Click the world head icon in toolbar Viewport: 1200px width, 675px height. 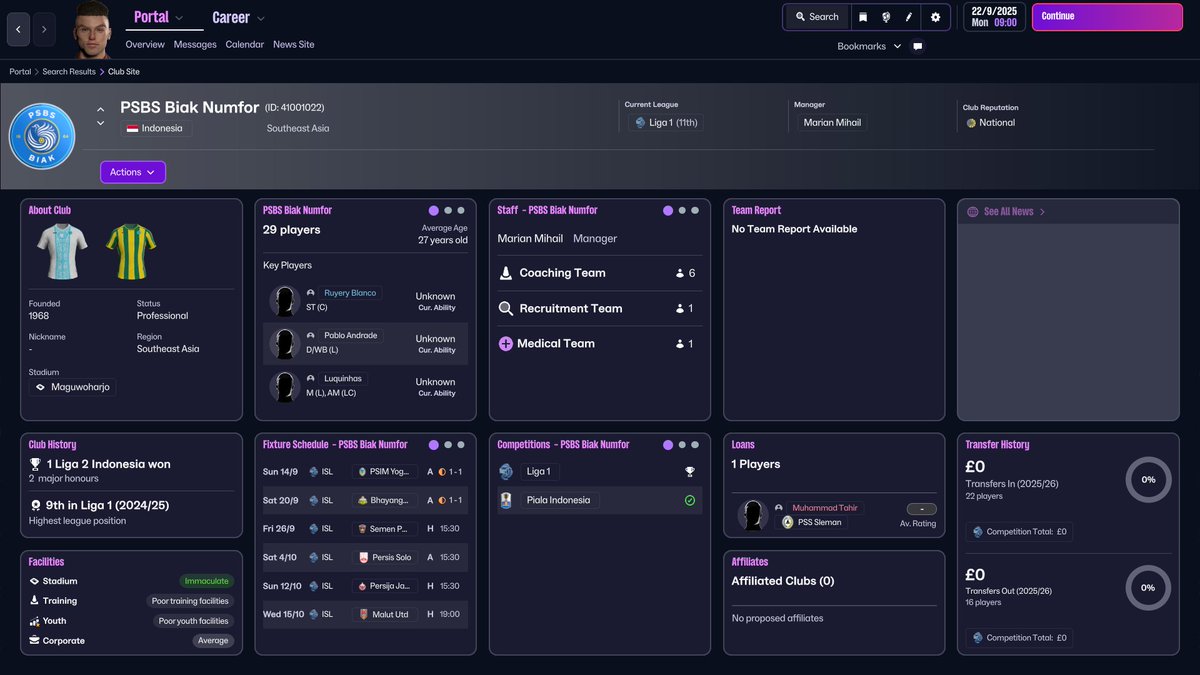click(x=886, y=17)
